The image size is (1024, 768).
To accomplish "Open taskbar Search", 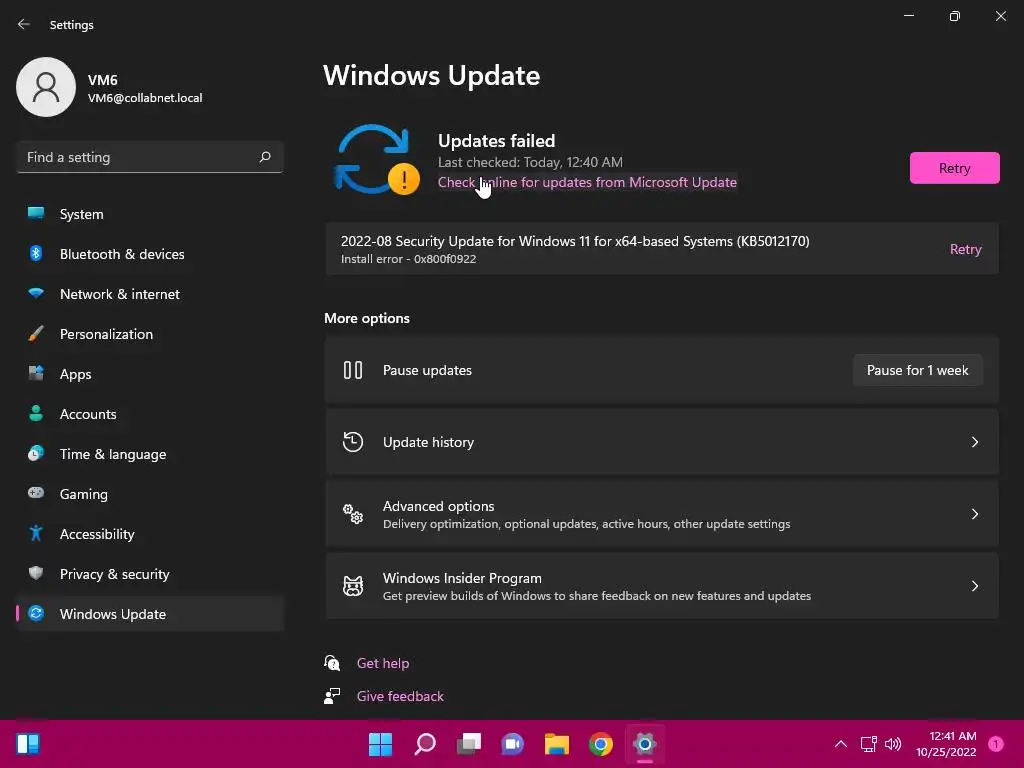I will coord(424,744).
